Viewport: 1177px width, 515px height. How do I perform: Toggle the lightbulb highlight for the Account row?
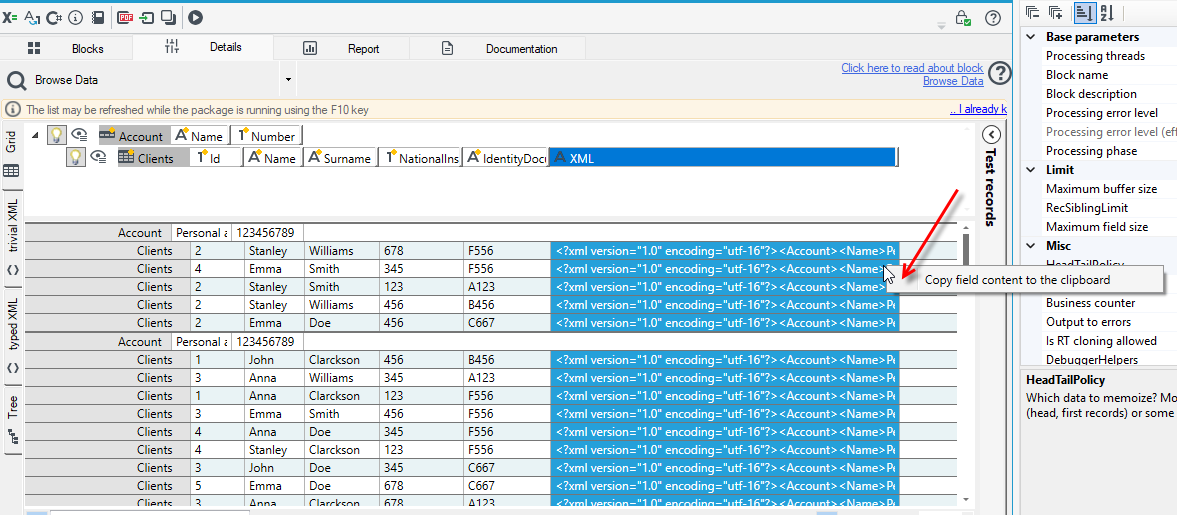coord(55,135)
